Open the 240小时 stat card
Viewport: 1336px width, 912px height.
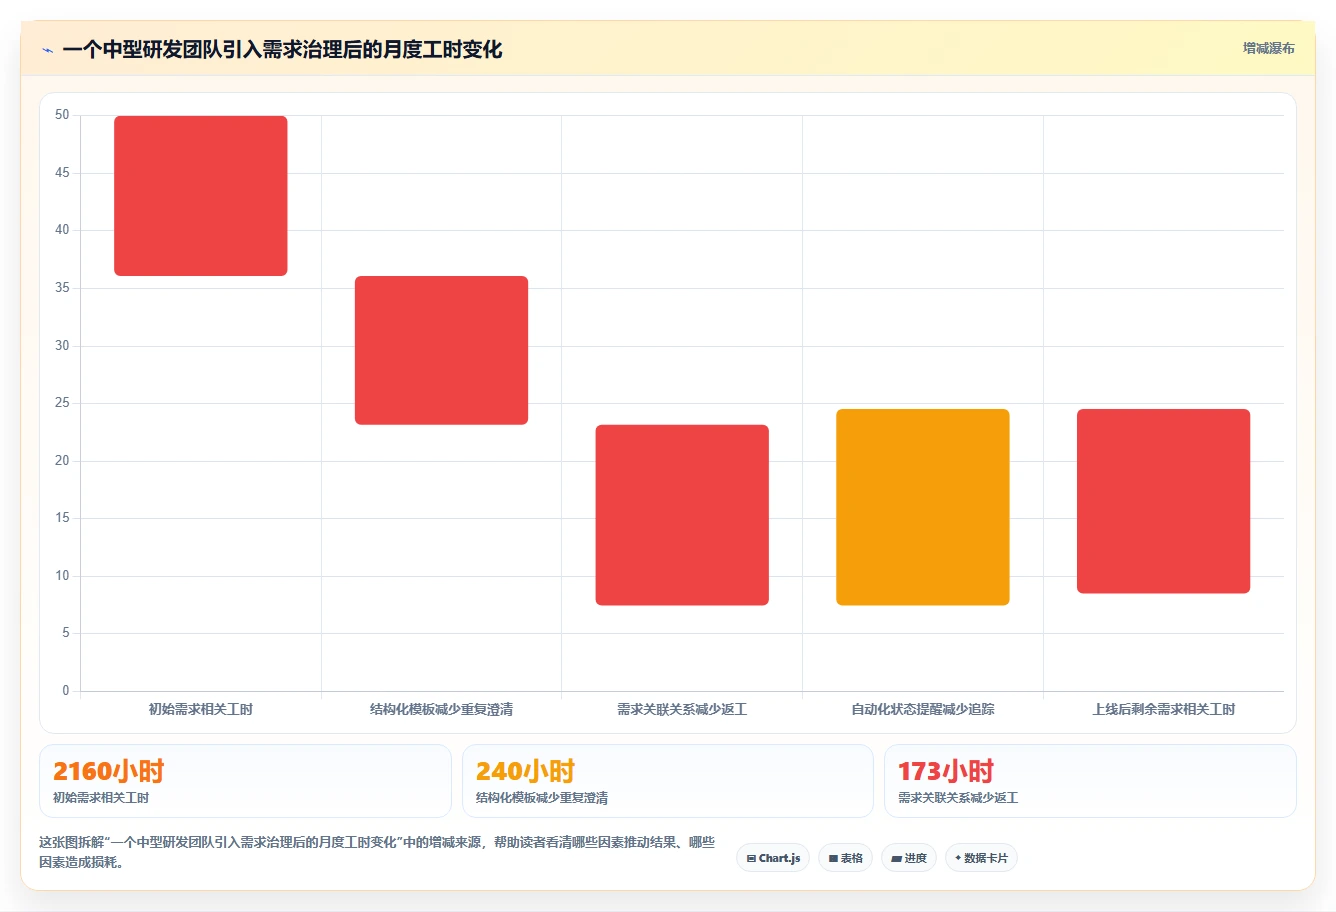[x=668, y=781]
